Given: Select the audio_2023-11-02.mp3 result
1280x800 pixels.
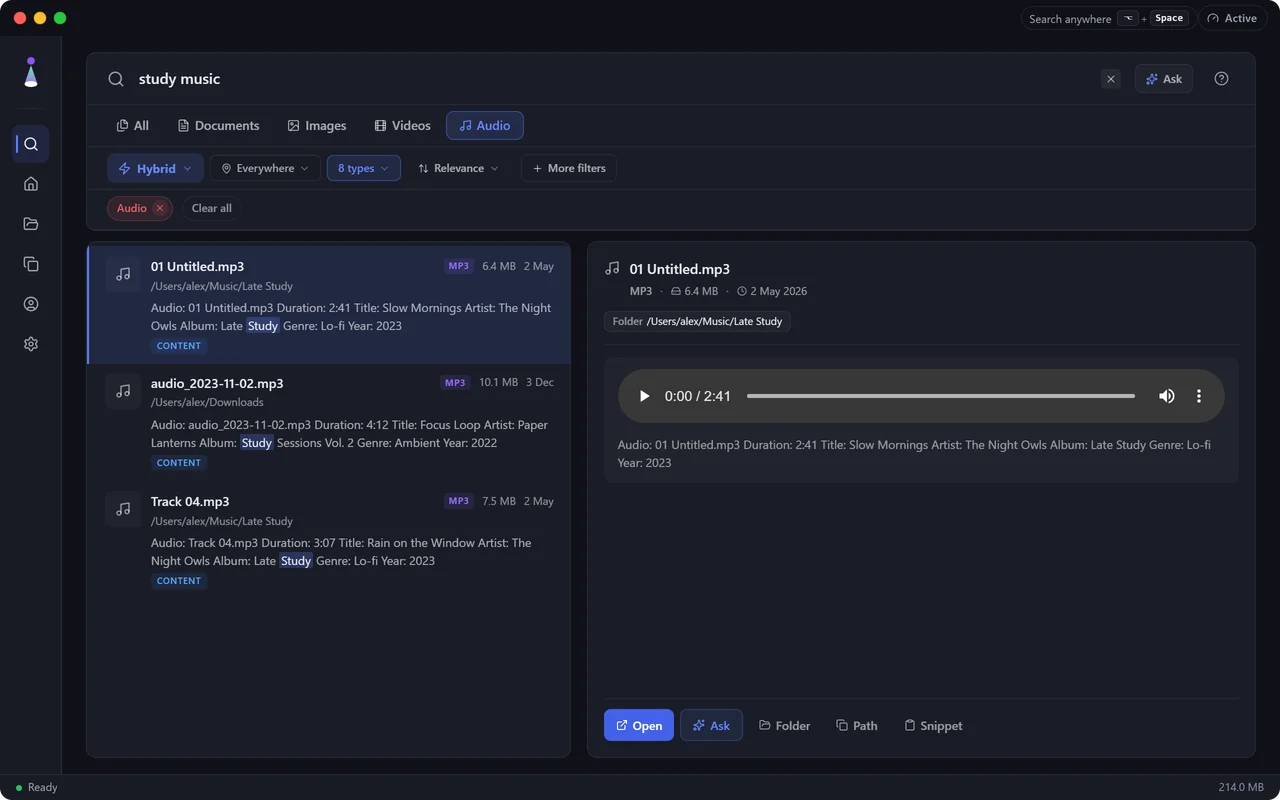Looking at the screenshot, I should point(329,423).
